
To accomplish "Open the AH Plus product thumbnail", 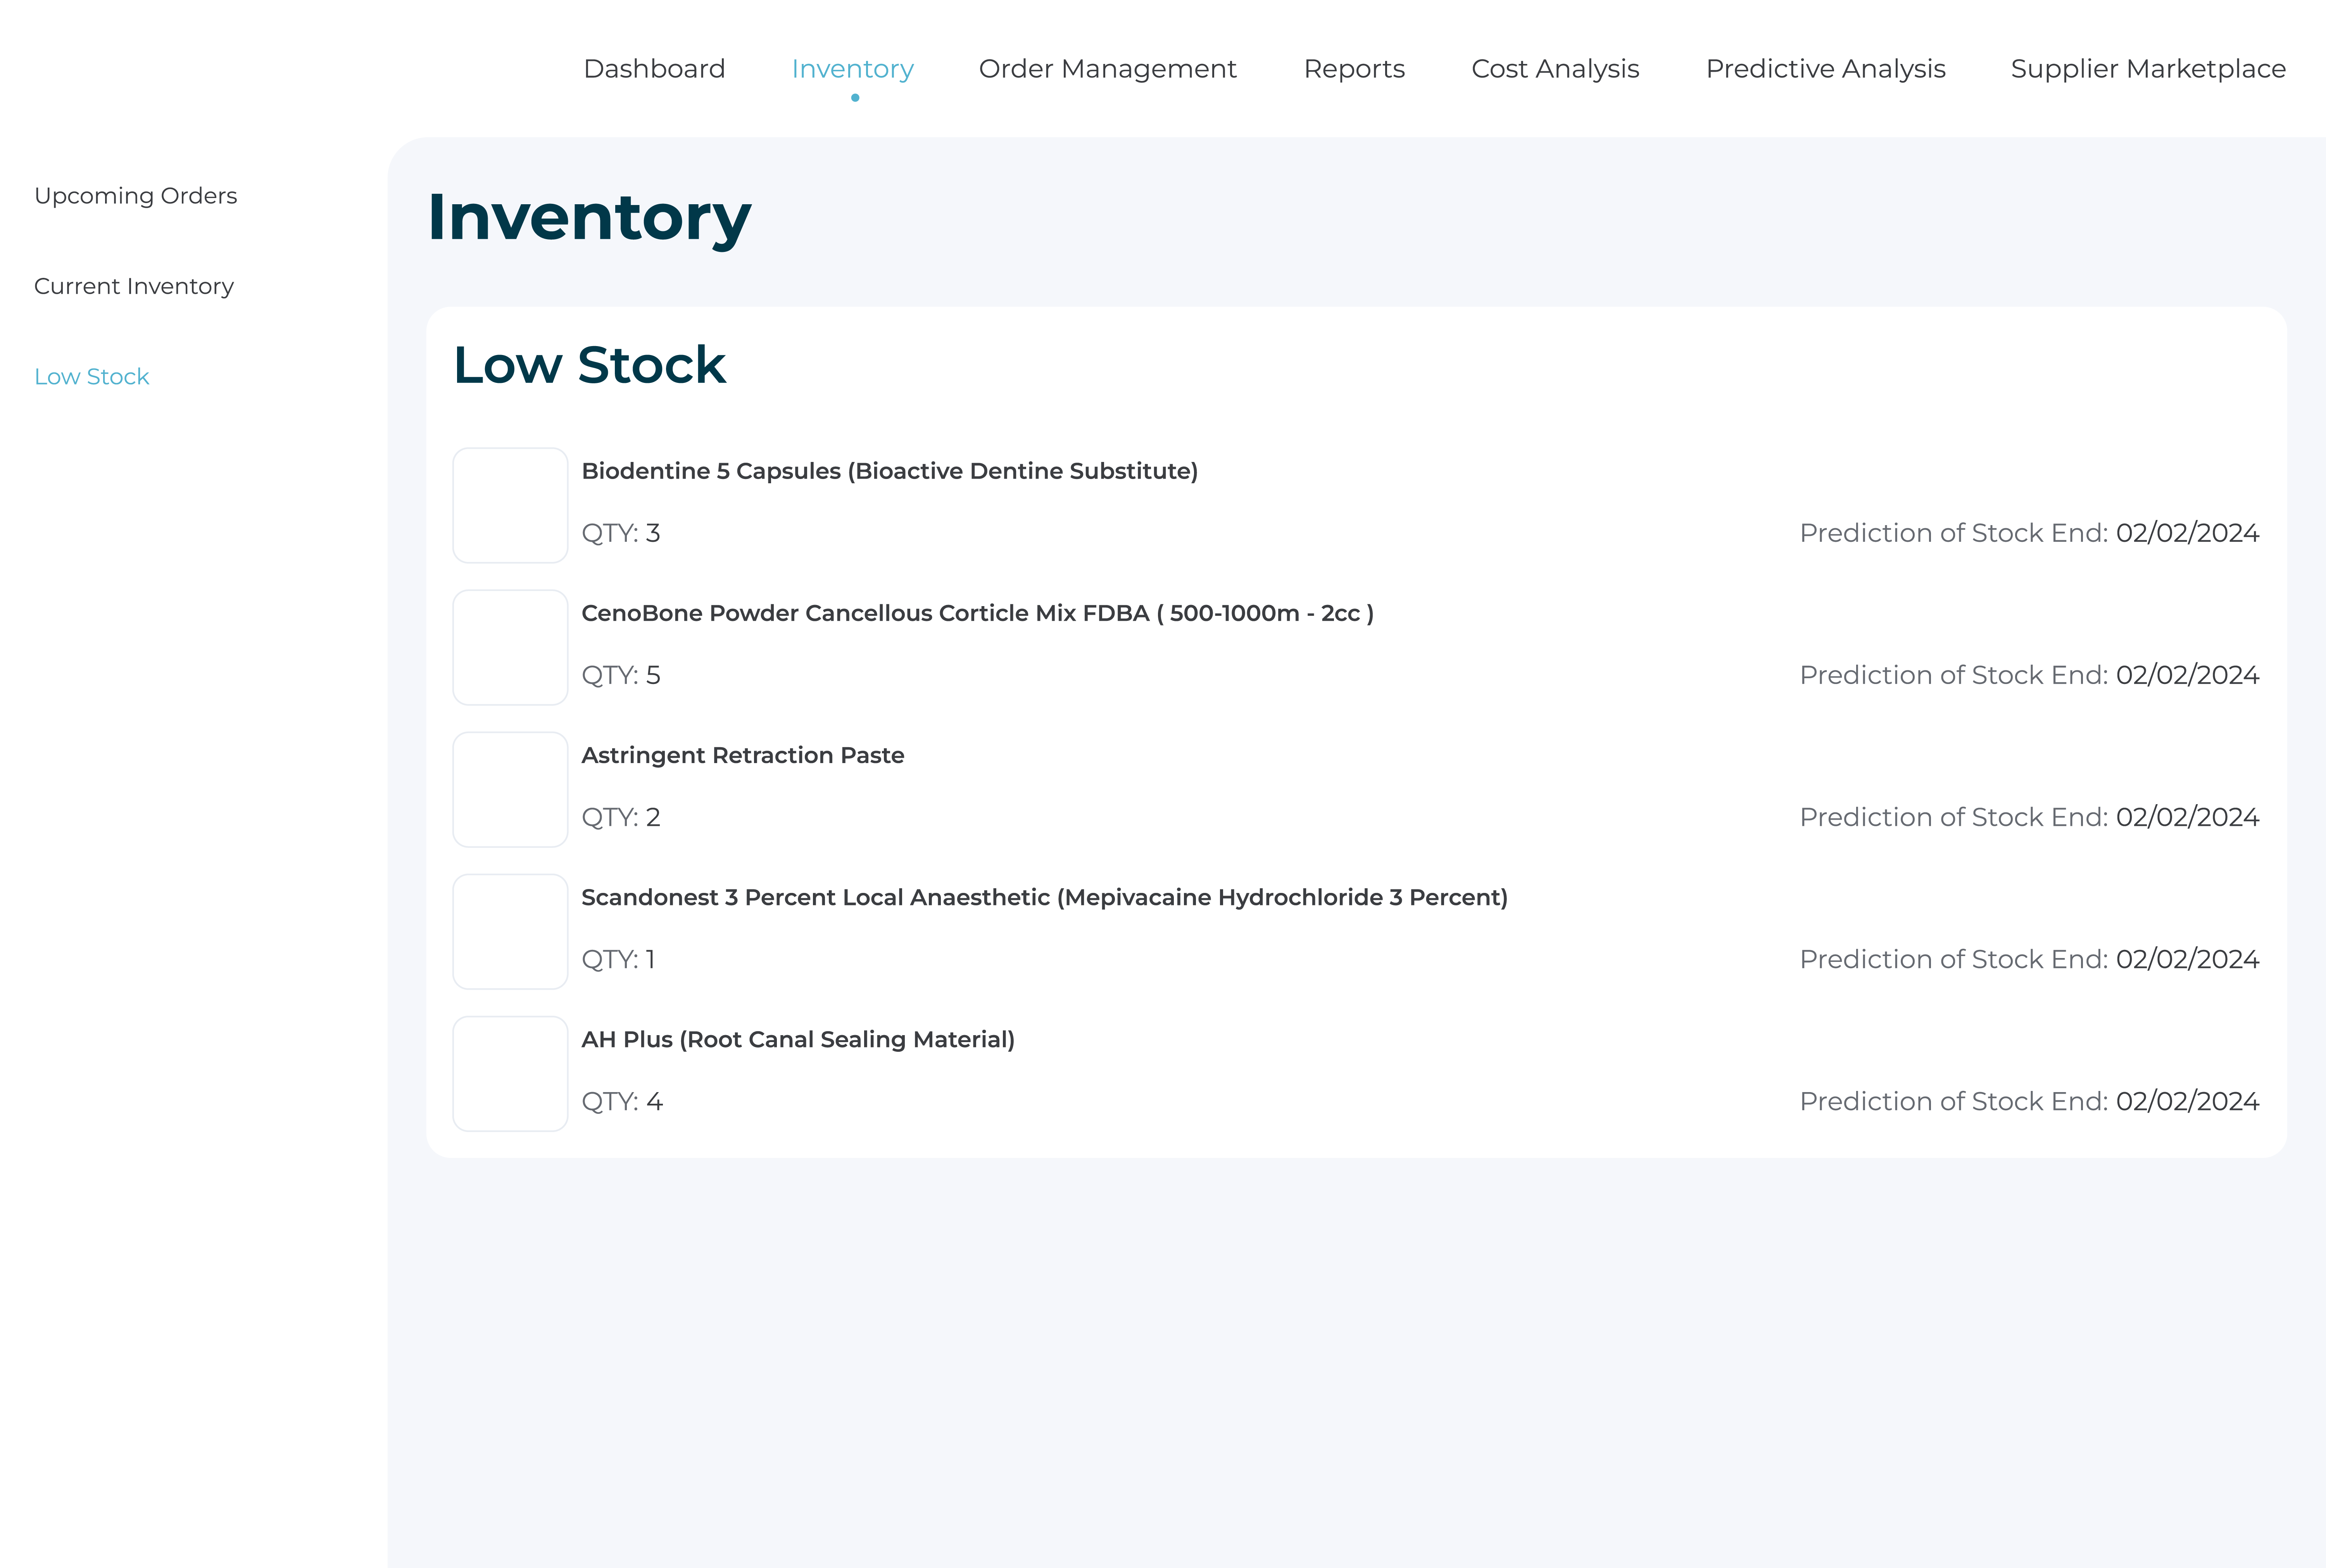I will coord(510,1073).
